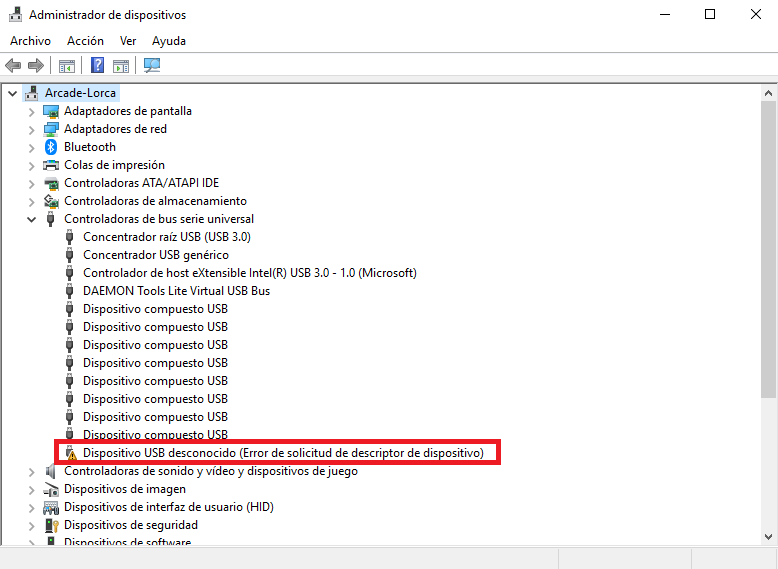Expand Adaptadores de red
Image resolution: width=778 pixels, height=569 pixels.
point(32,130)
